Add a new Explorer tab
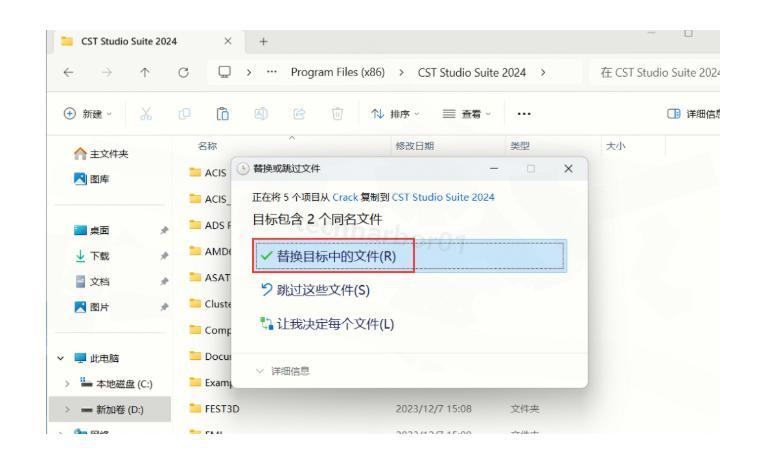 point(263,41)
